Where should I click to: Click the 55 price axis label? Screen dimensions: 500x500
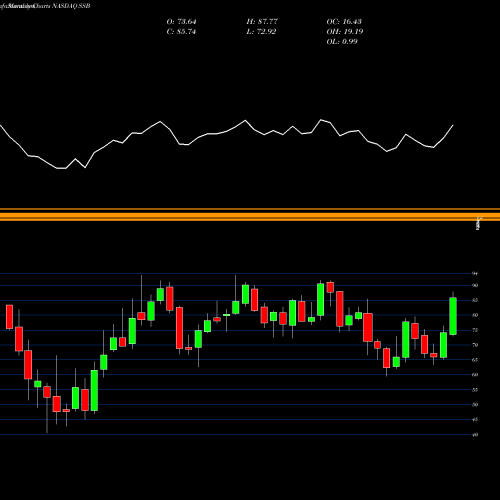coord(475,390)
